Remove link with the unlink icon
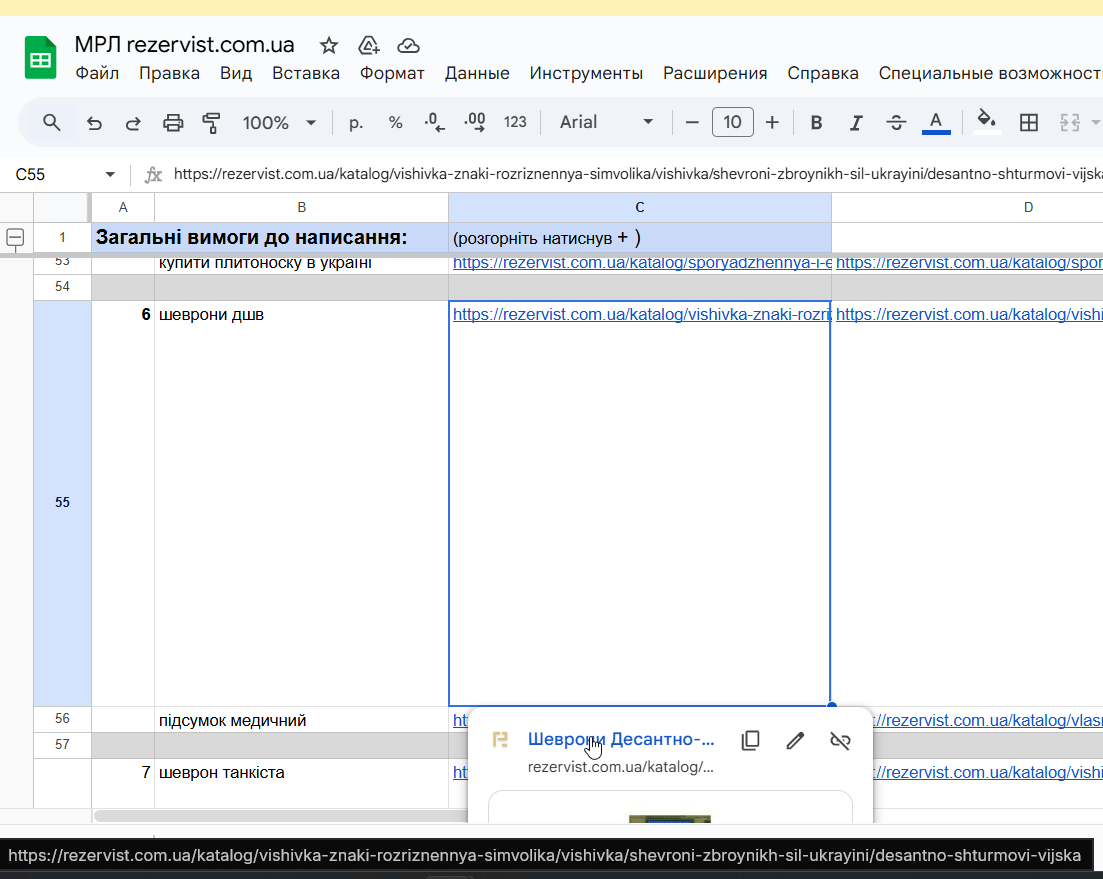The width and height of the screenshot is (1103, 879). [x=840, y=740]
